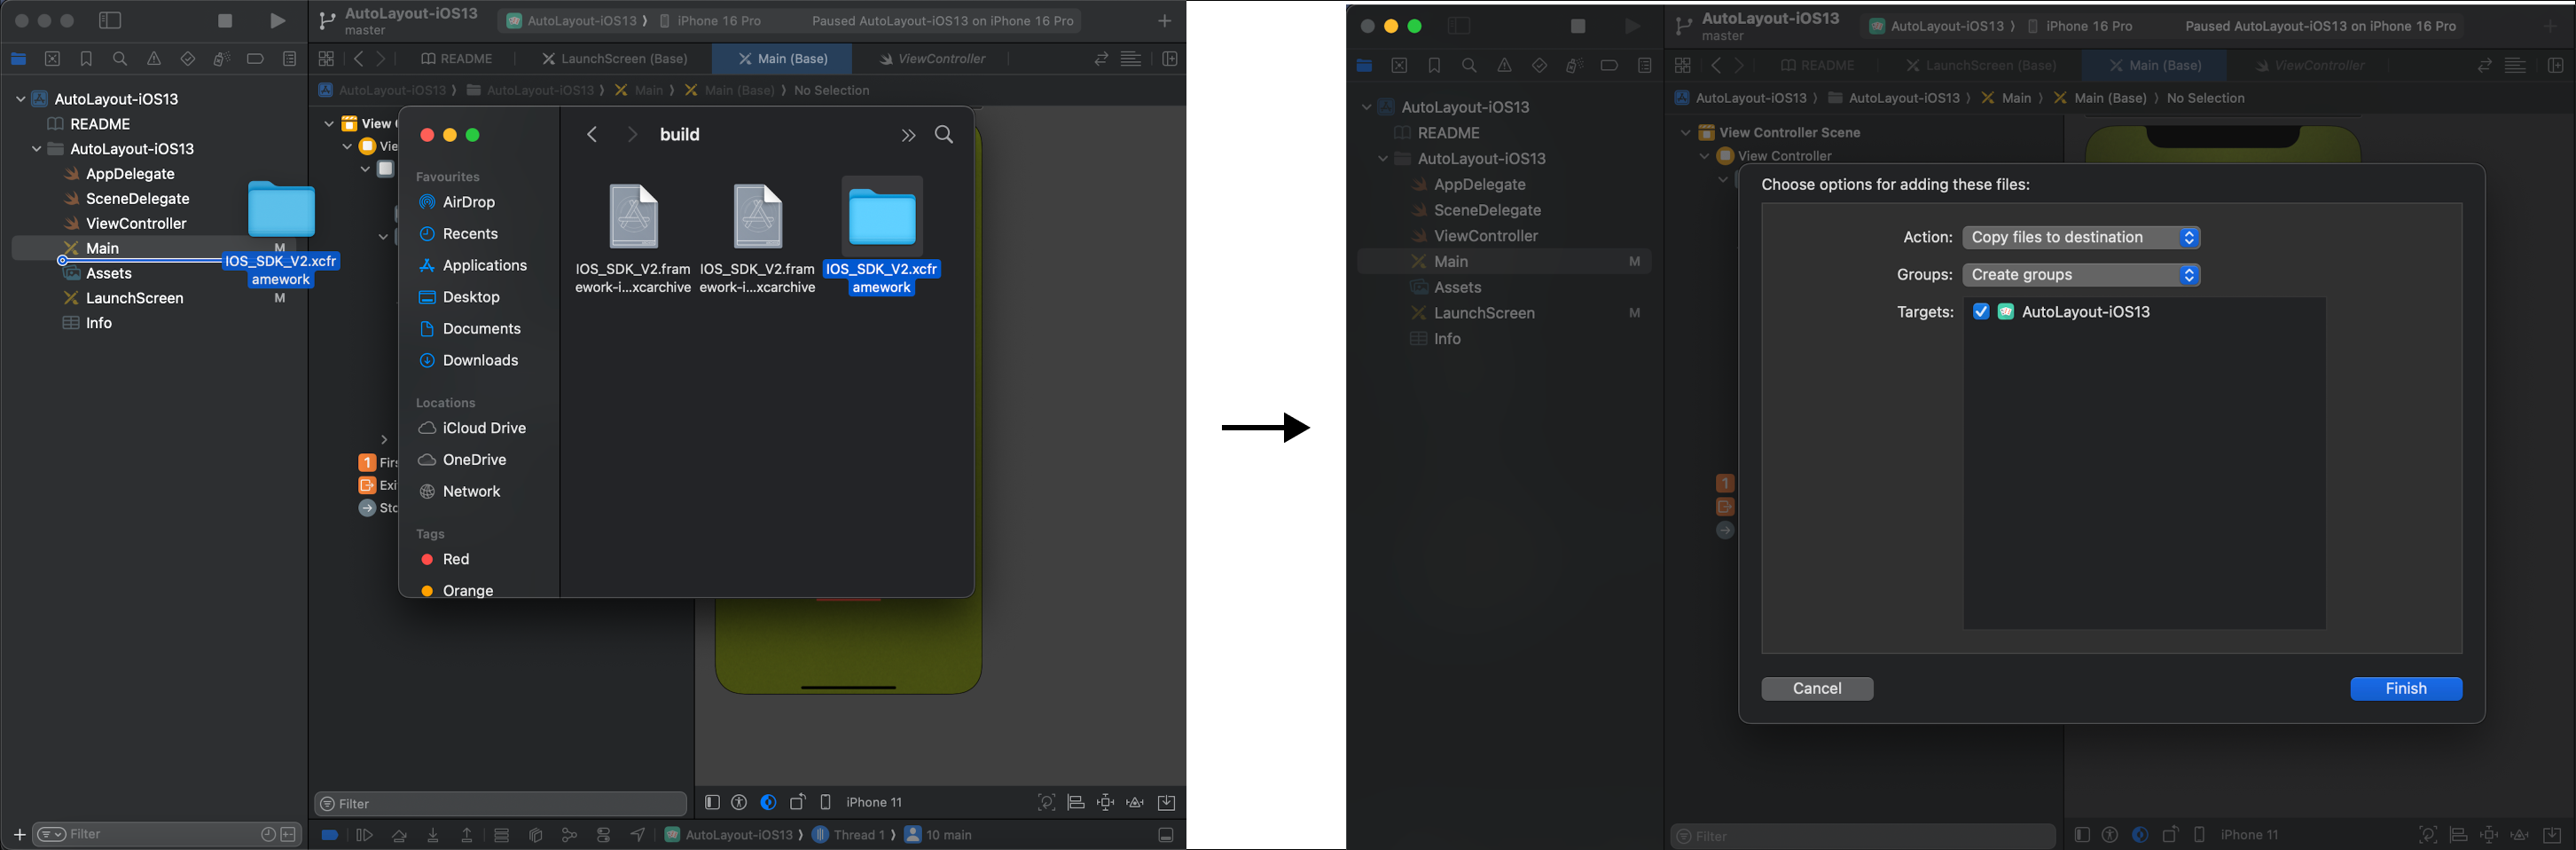Select AirDrop in Finder sidebar

(x=469, y=202)
